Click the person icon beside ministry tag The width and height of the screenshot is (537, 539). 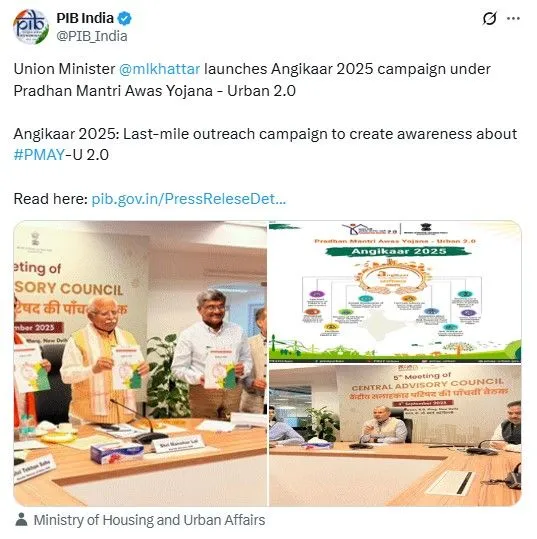point(21,519)
